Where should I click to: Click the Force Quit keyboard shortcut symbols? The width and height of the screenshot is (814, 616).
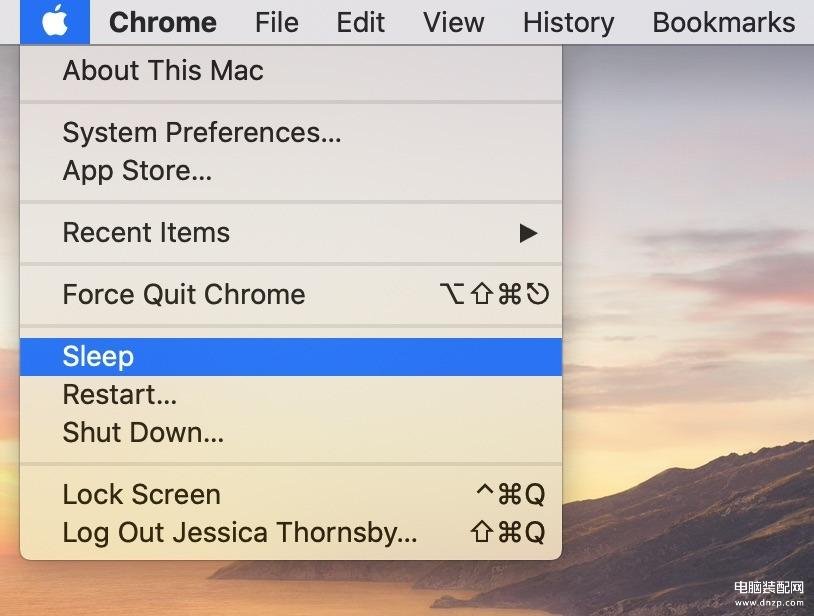pos(494,294)
